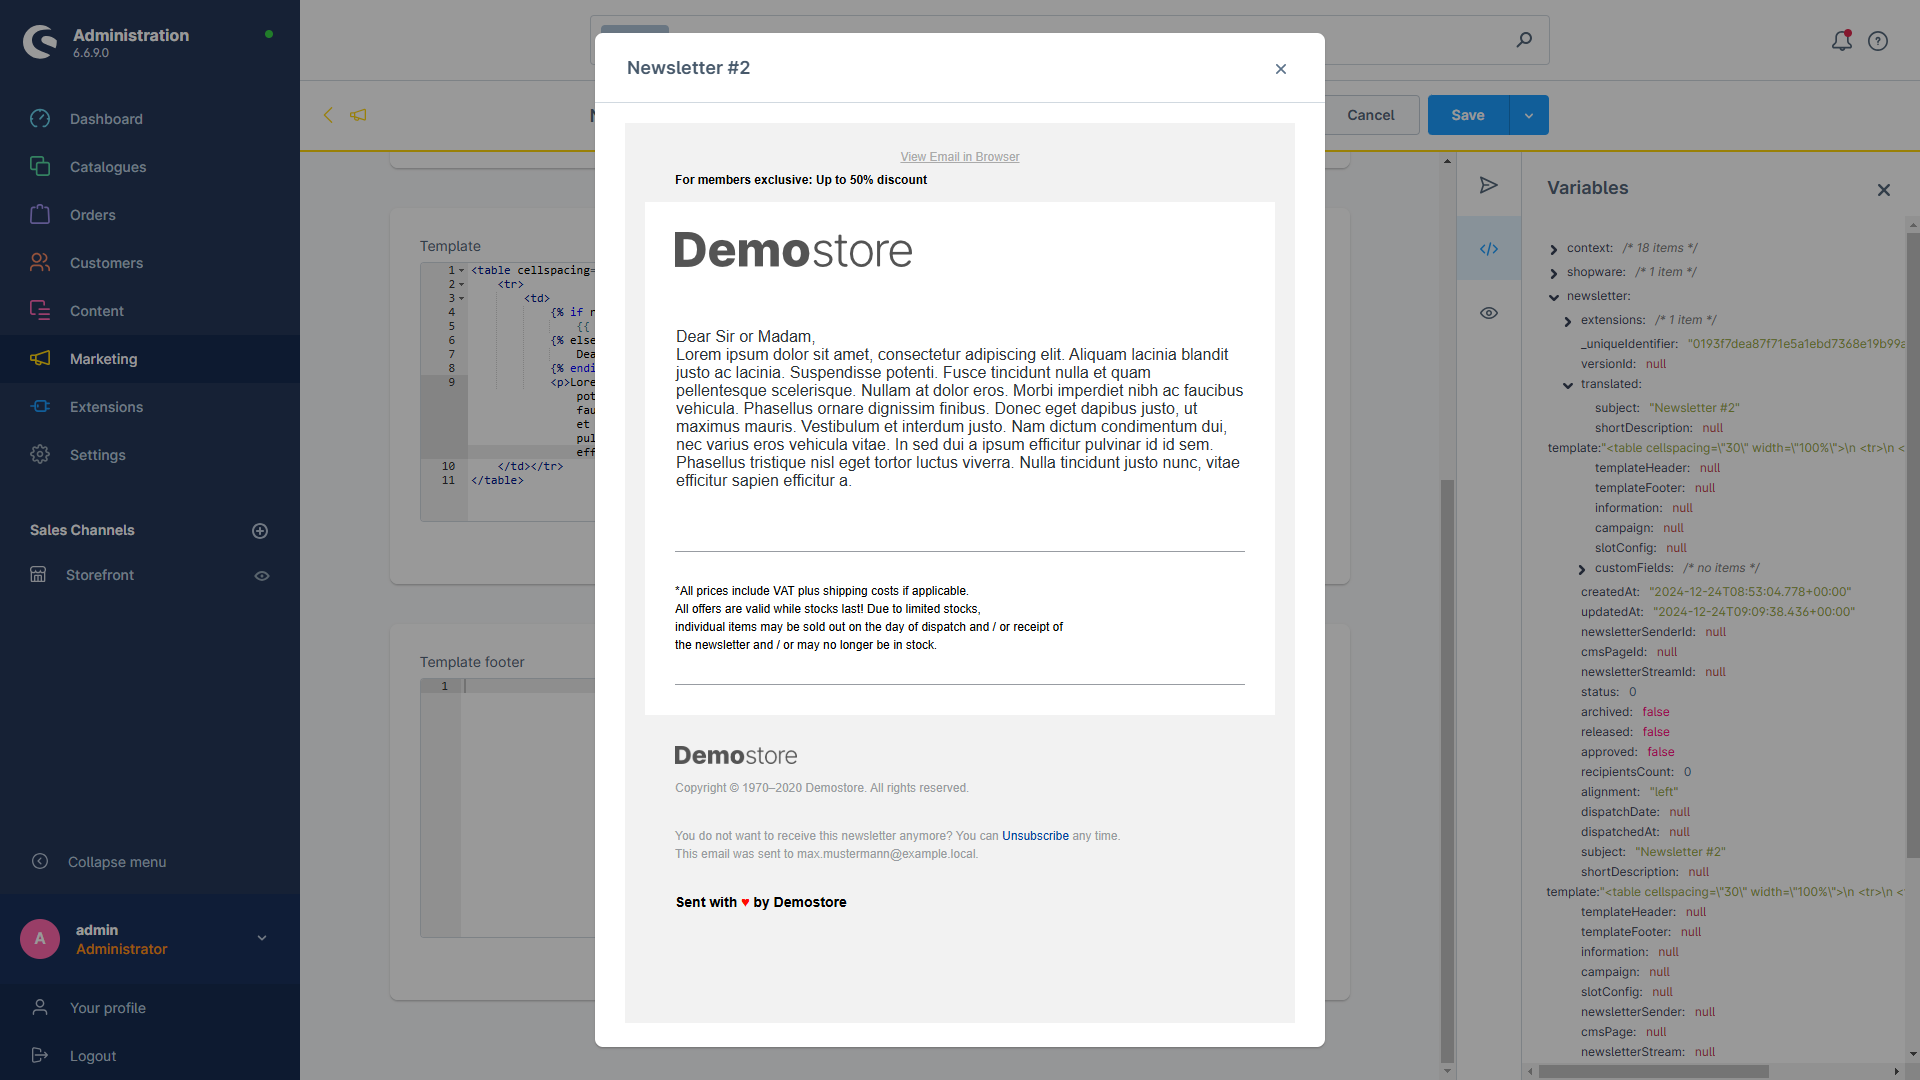Click the Dashboard gauge icon
Screen dimensions: 1920x1080
tap(40, 119)
